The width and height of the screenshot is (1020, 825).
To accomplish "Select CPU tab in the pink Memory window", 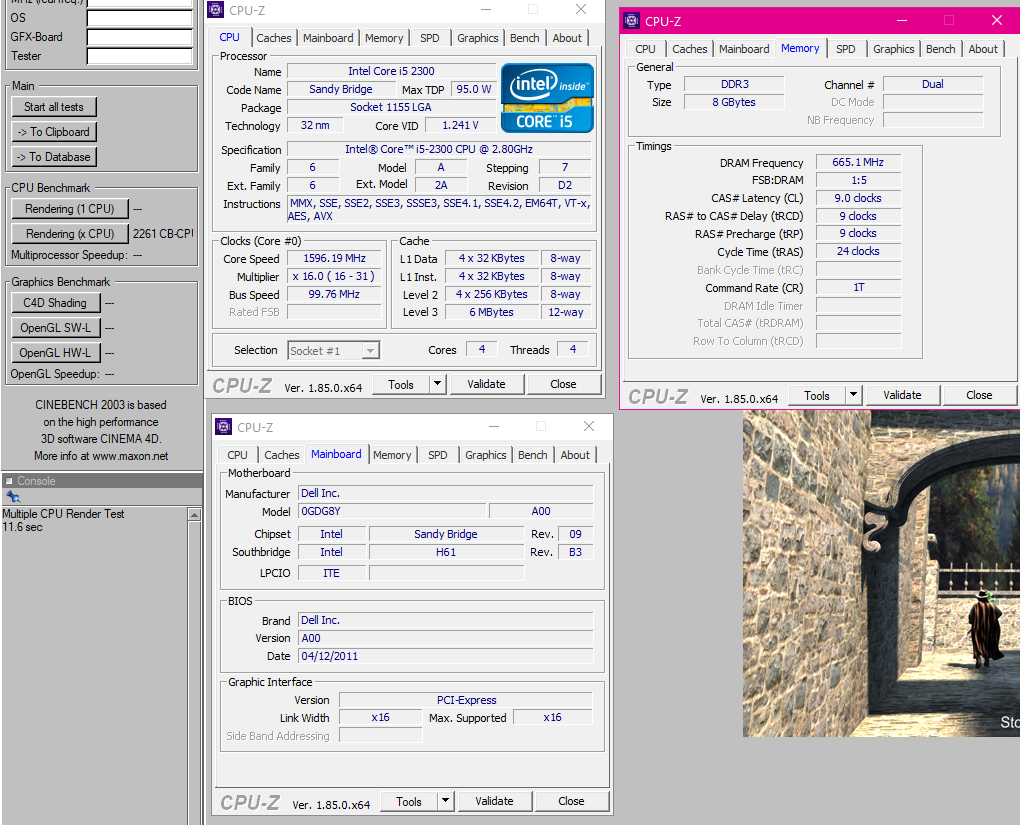I will [x=645, y=49].
